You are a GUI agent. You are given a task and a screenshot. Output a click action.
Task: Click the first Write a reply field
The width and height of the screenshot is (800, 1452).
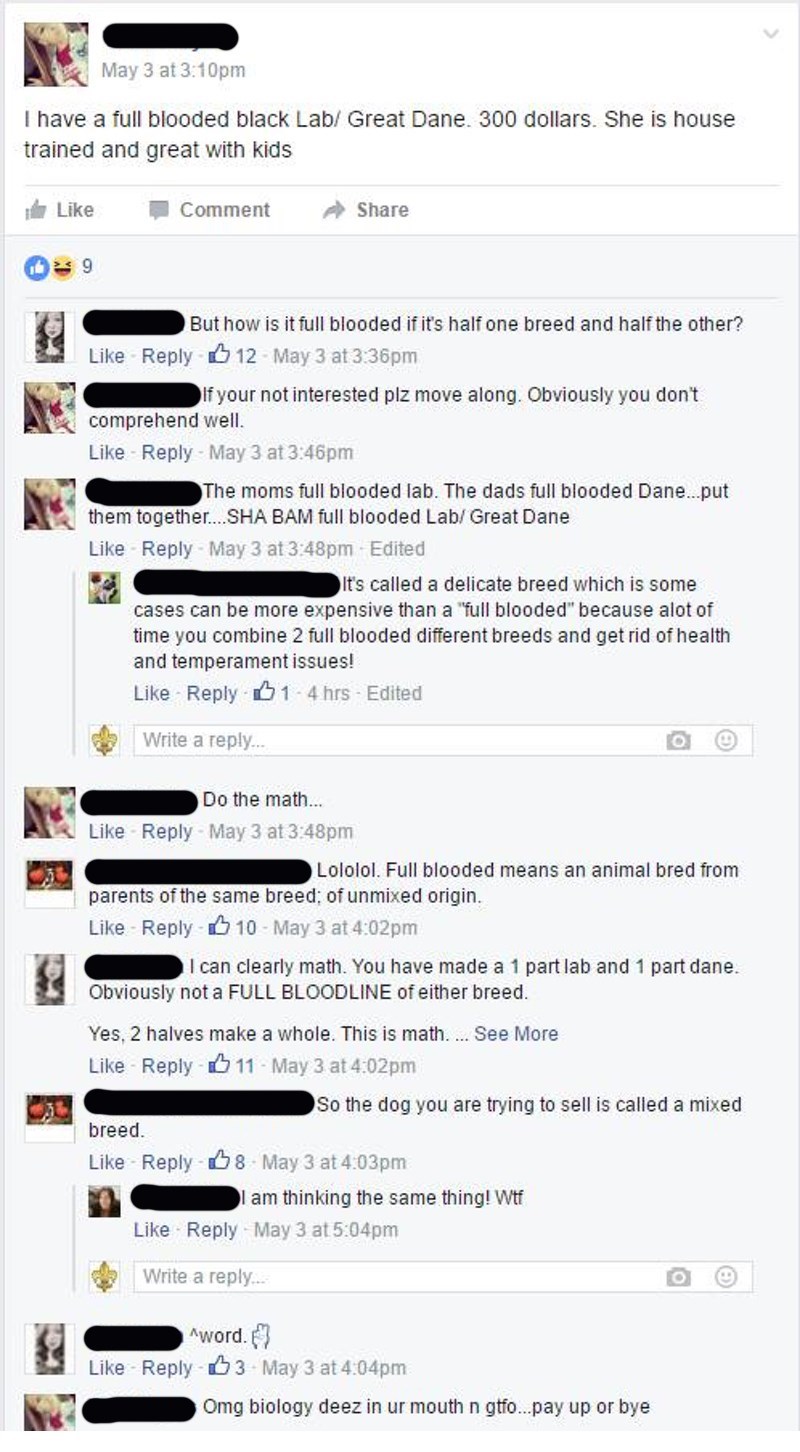click(x=444, y=741)
